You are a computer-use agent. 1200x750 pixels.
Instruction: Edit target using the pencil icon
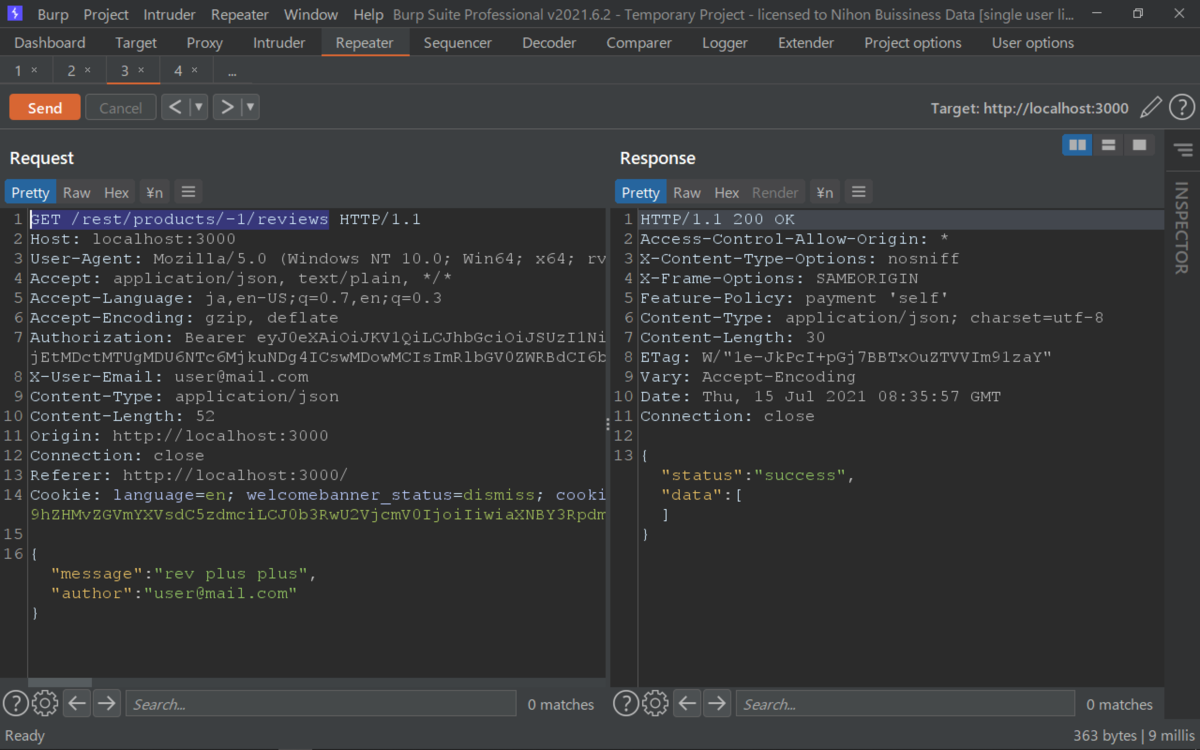pyautogui.click(x=1151, y=107)
